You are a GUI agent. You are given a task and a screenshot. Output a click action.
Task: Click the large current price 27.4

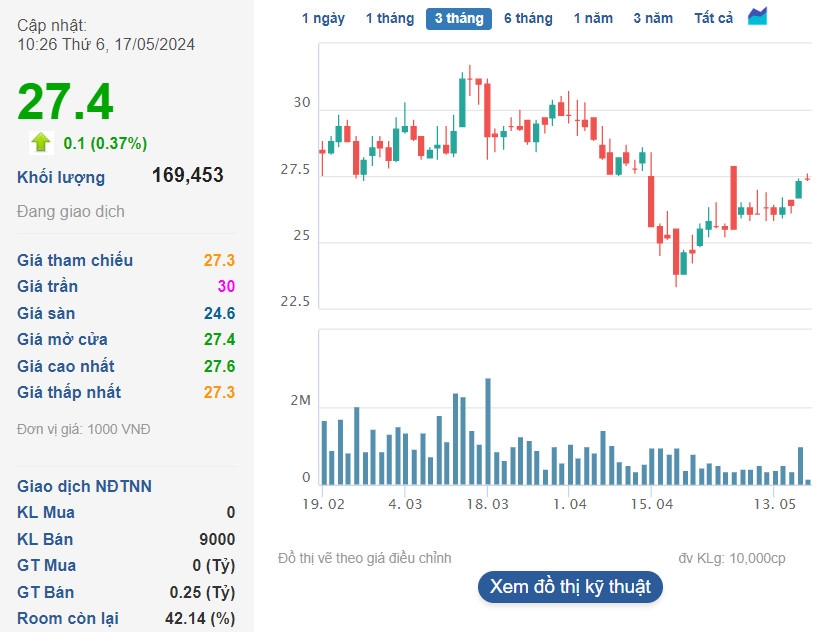65,102
